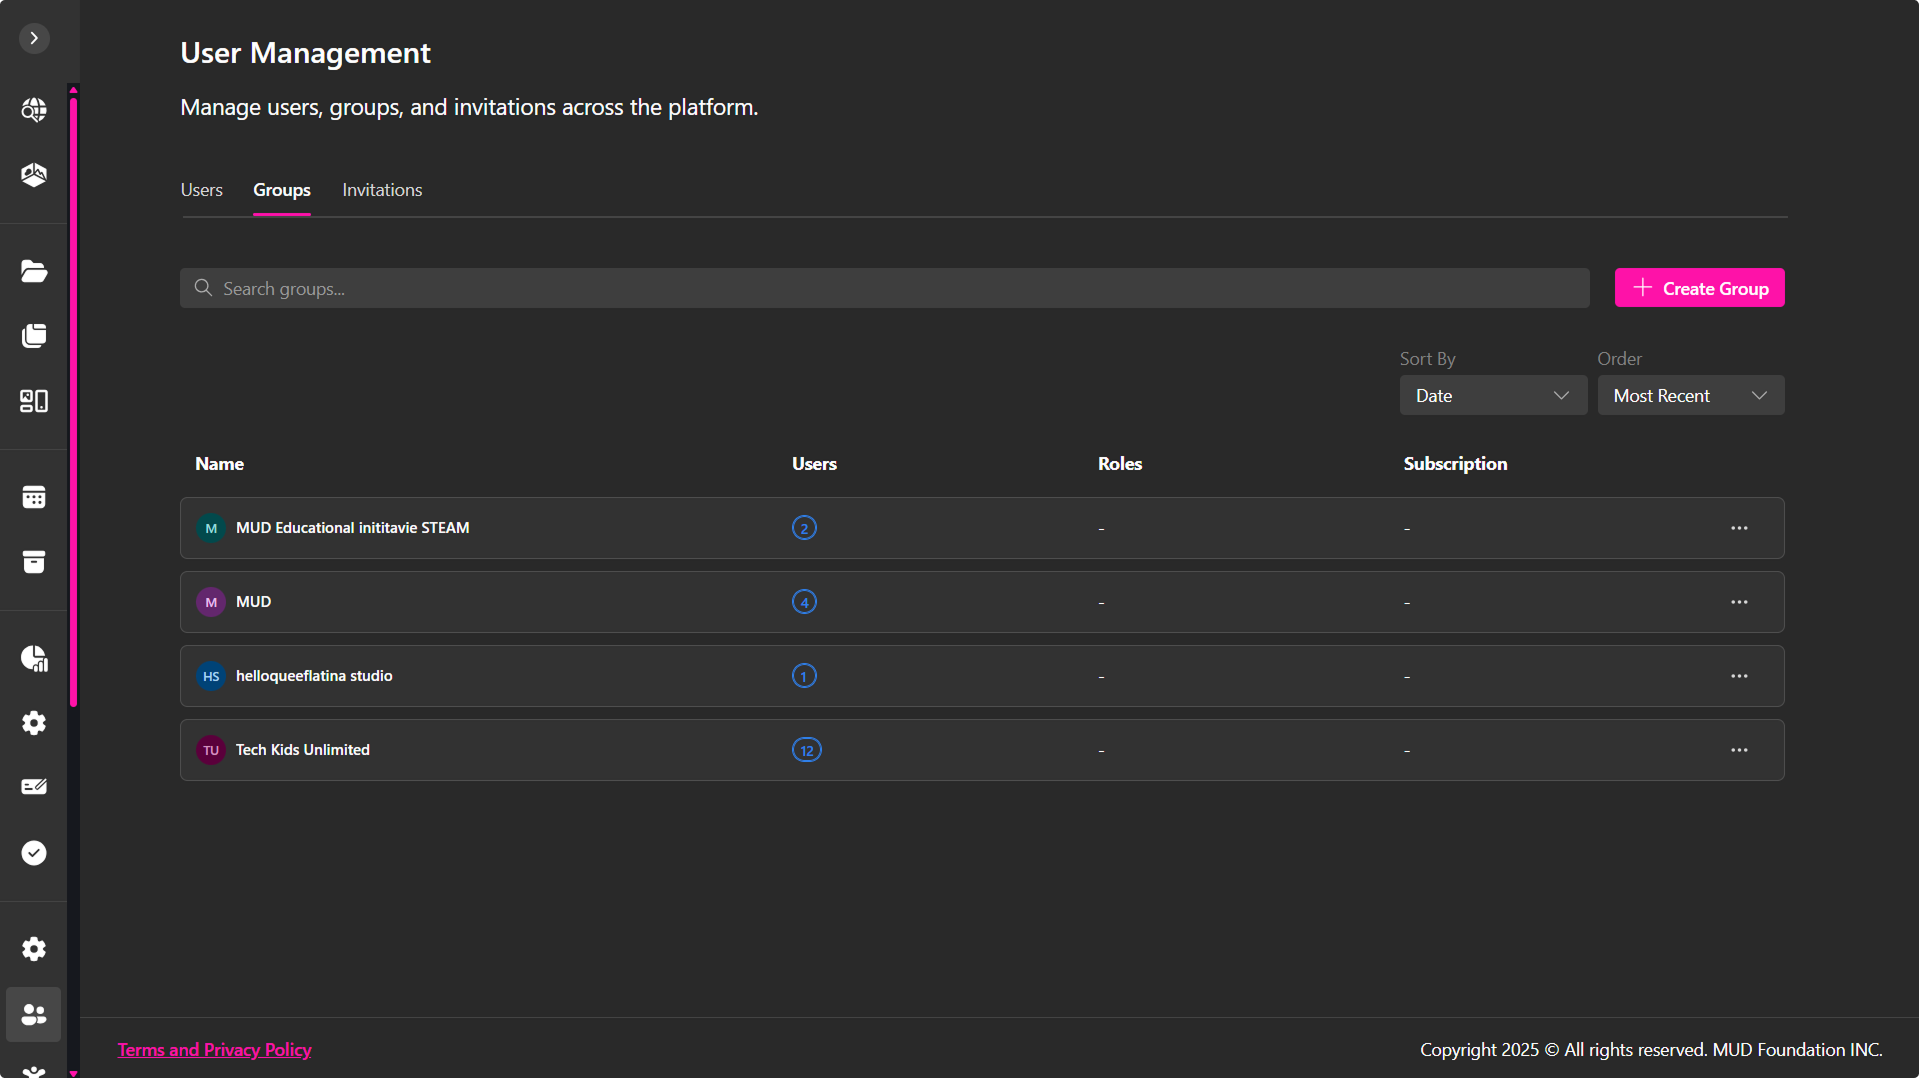Click the pink sidebar scrollbar
Image resolution: width=1919 pixels, height=1078 pixels.
[73, 400]
